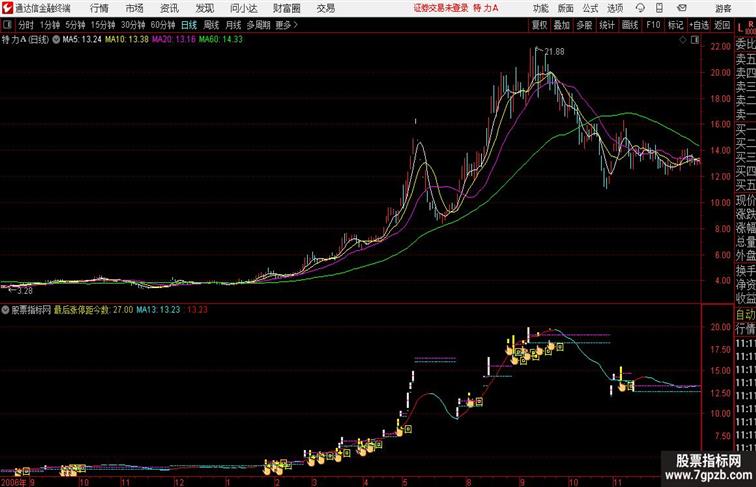Screen dimensions: 756x487
Task: Click the 卖五 order book row
Action: tap(745, 59)
